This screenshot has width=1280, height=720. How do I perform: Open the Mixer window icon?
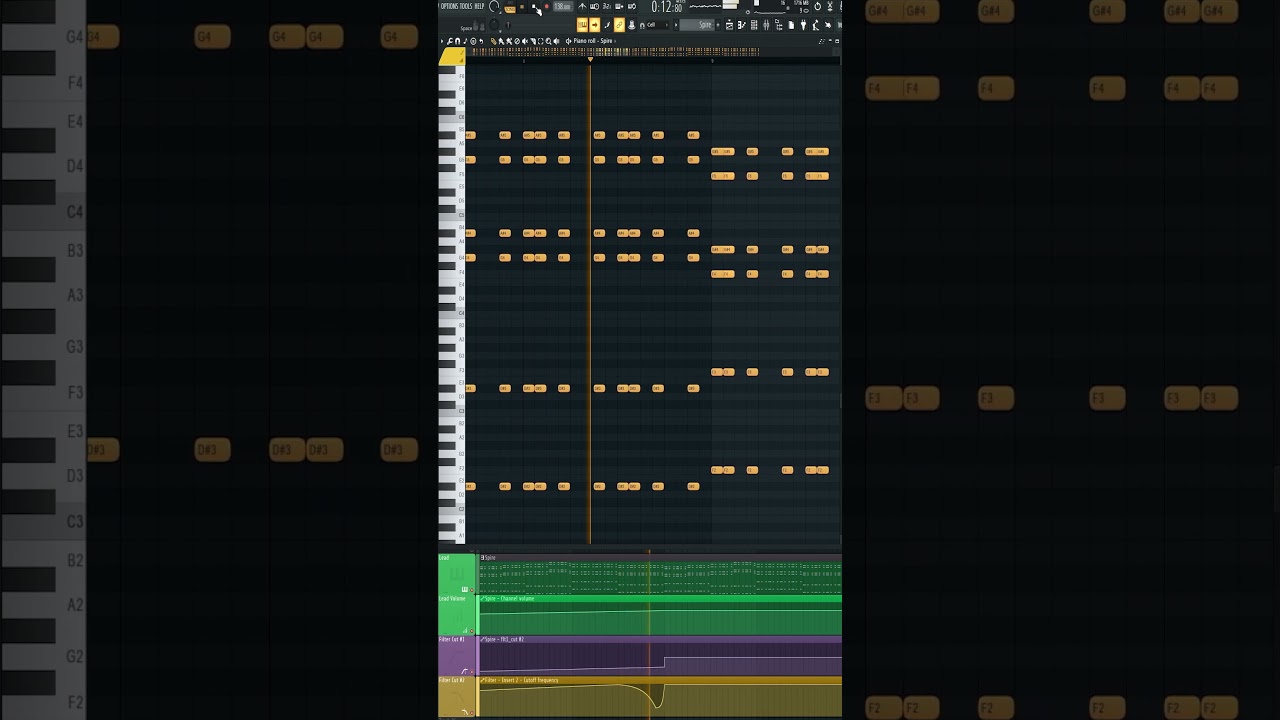(x=766, y=25)
